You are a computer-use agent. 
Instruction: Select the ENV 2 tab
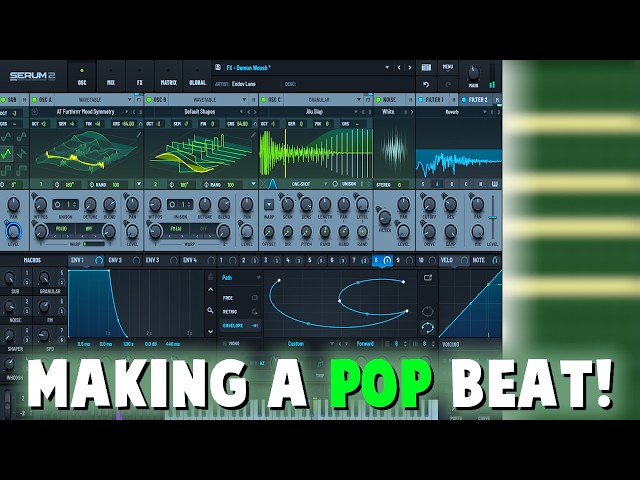[x=124, y=260]
